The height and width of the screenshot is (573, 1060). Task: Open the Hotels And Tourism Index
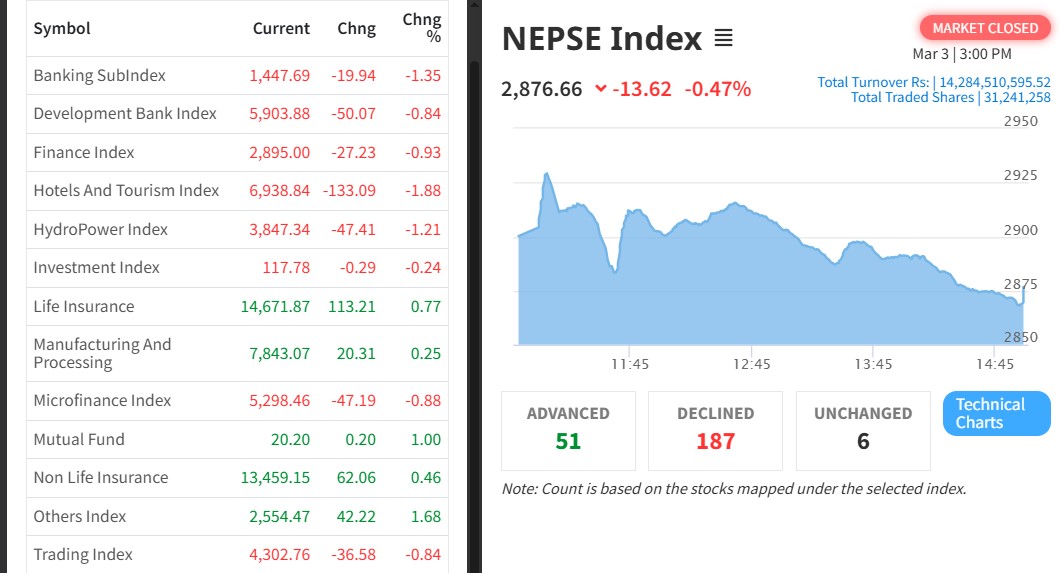[x=126, y=190]
